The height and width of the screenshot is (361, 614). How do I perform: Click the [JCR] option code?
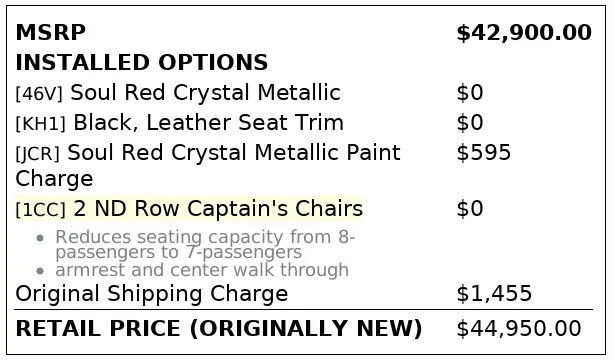[x=38, y=153]
